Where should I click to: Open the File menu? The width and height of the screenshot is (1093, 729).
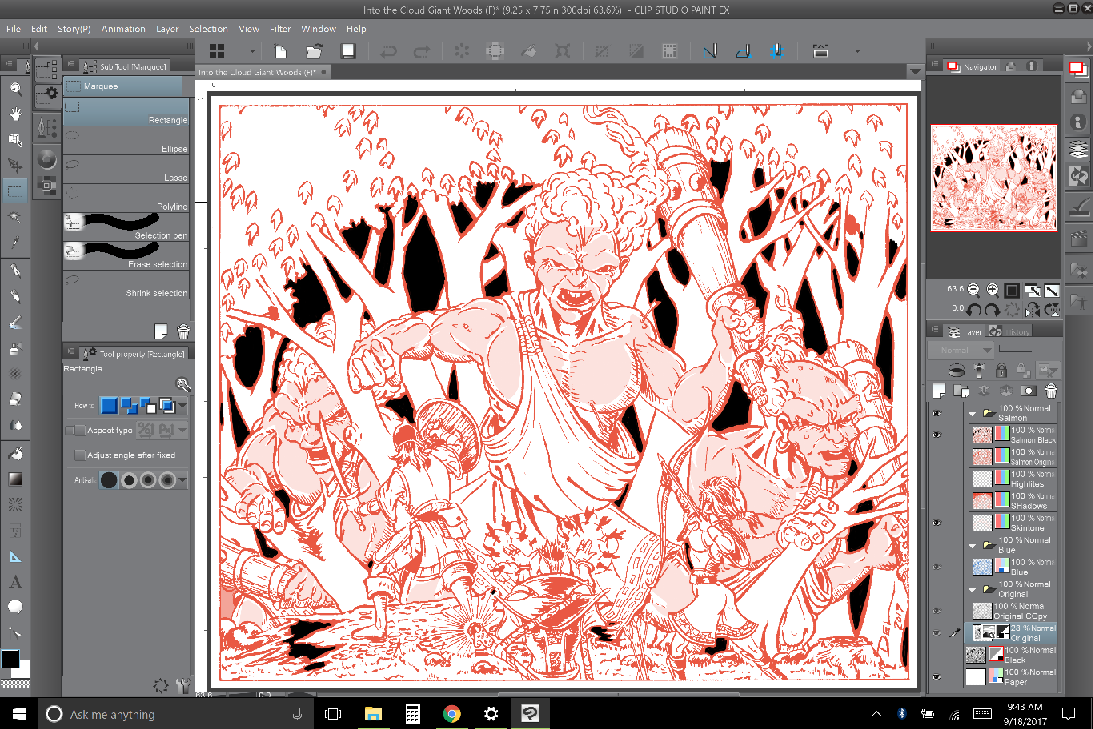[13, 29]
